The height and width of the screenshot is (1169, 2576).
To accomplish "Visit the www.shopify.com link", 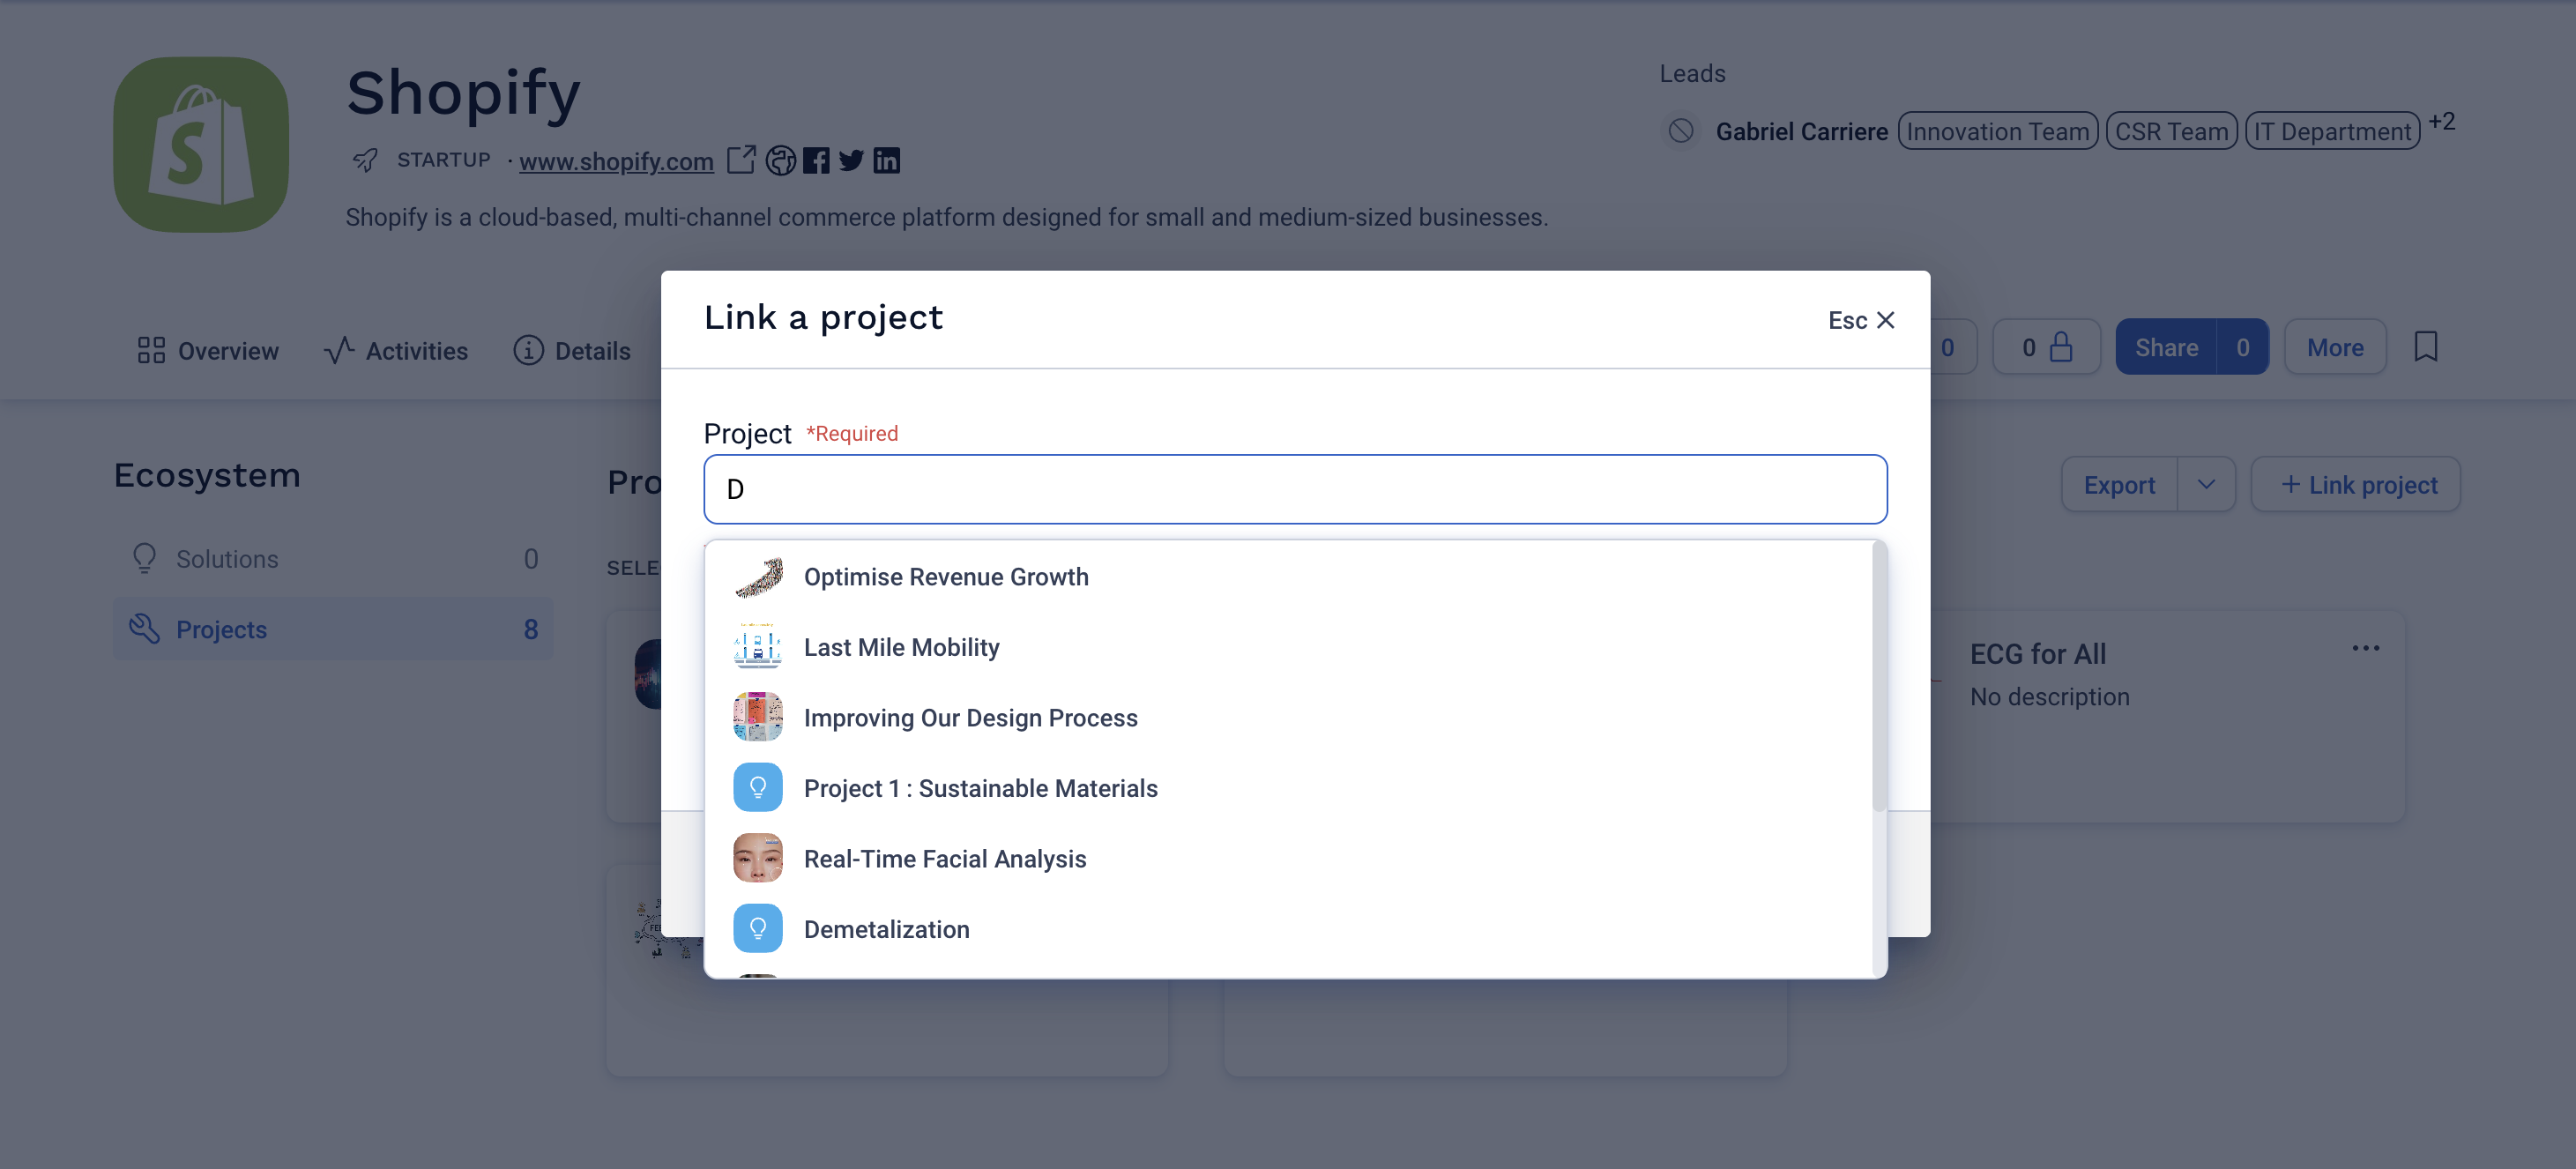I will (616, 161).
